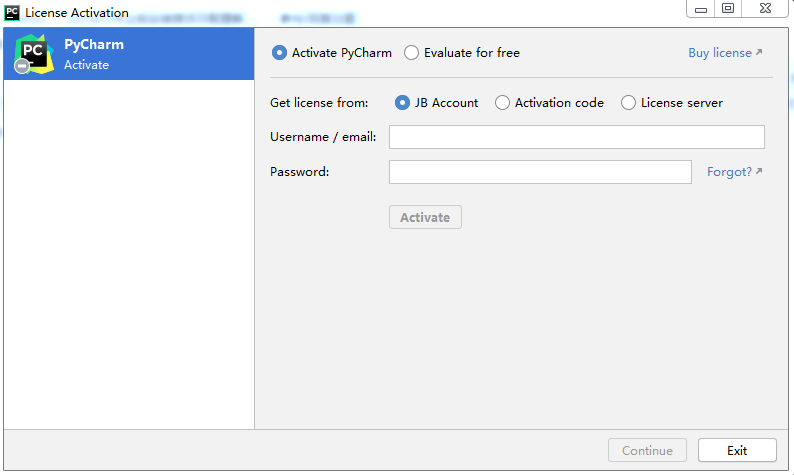Click the Continue button
The image size is (794, 475).
[x=647, y=450]
